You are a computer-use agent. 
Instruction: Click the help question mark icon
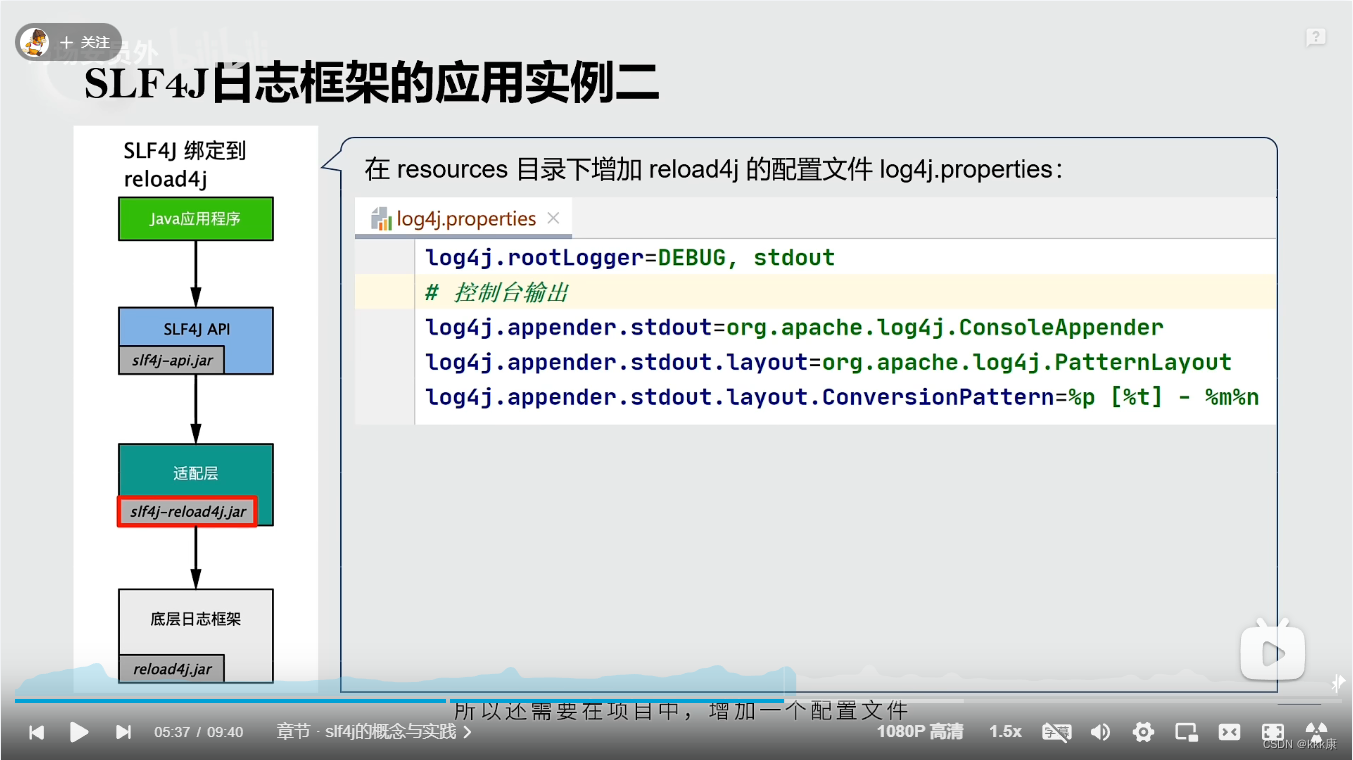[x=1315, y=37]
